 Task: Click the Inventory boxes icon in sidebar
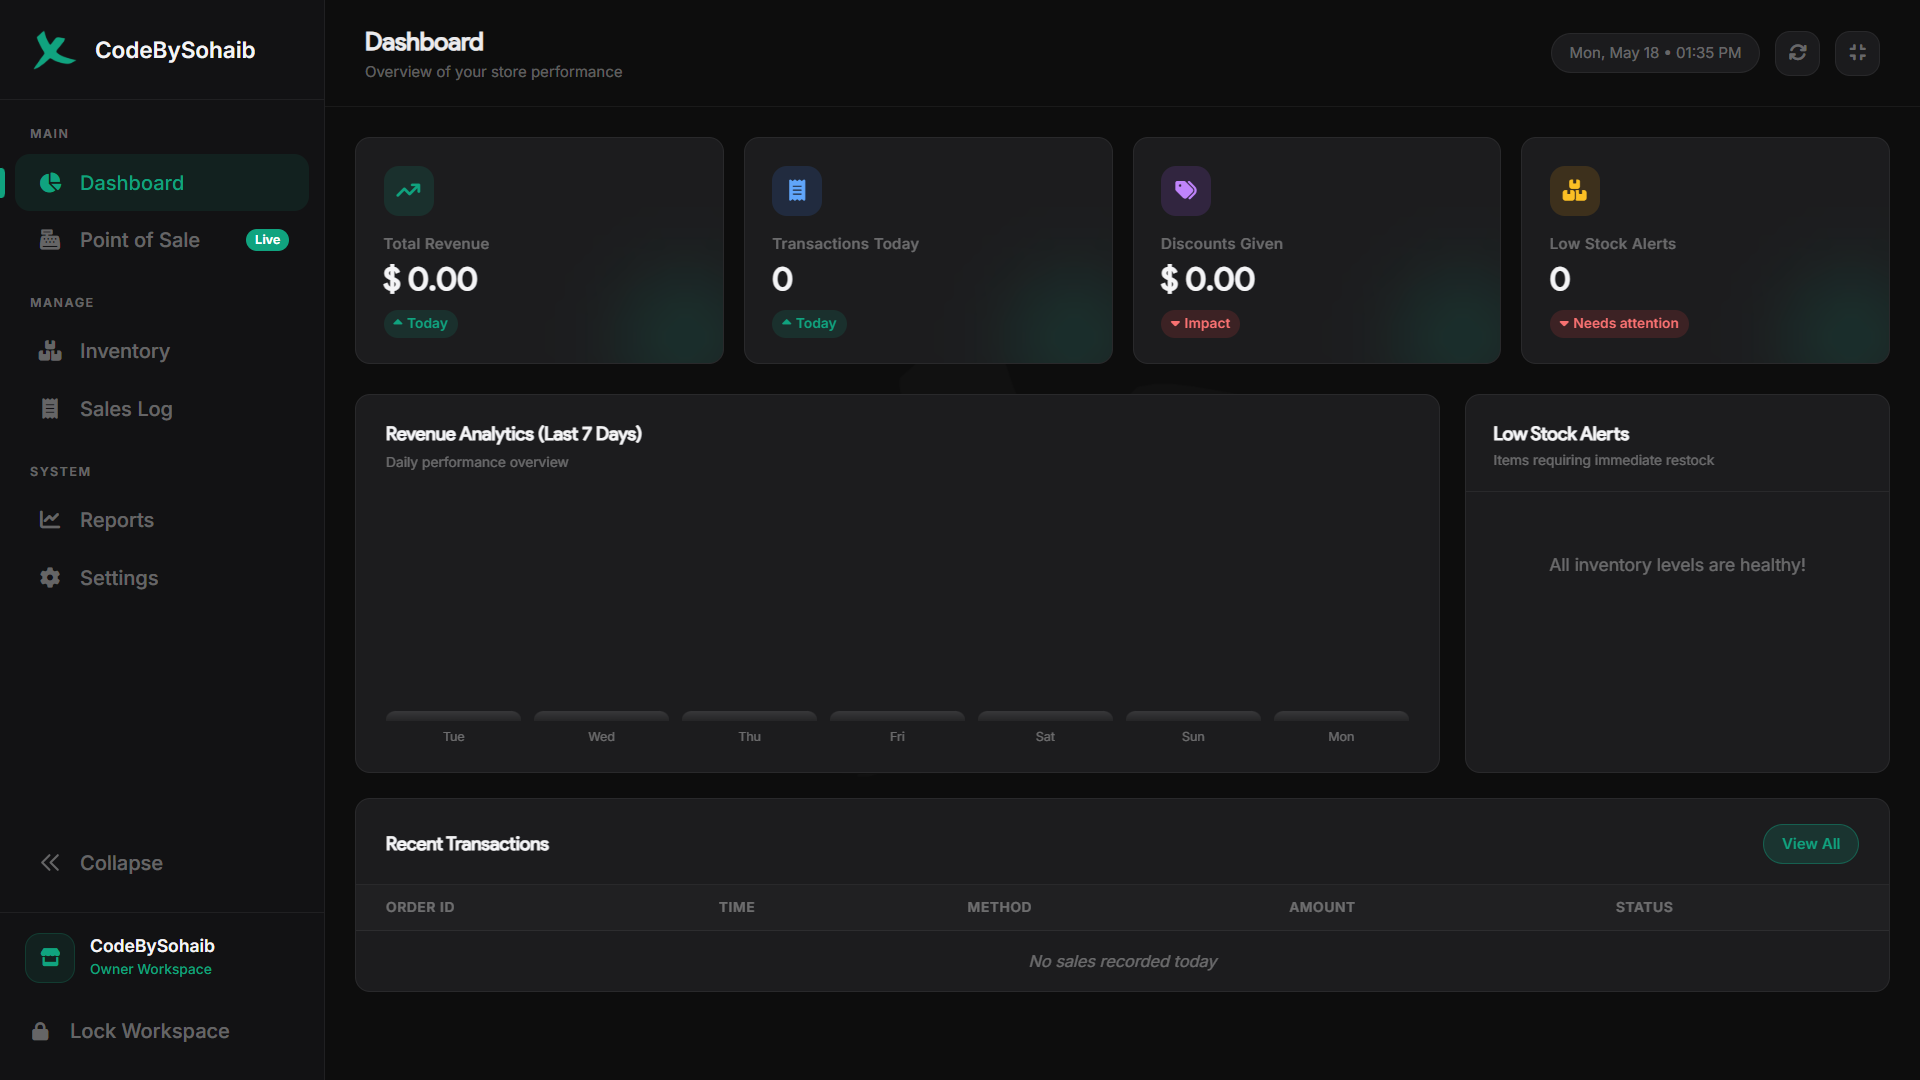coord(50,351)
